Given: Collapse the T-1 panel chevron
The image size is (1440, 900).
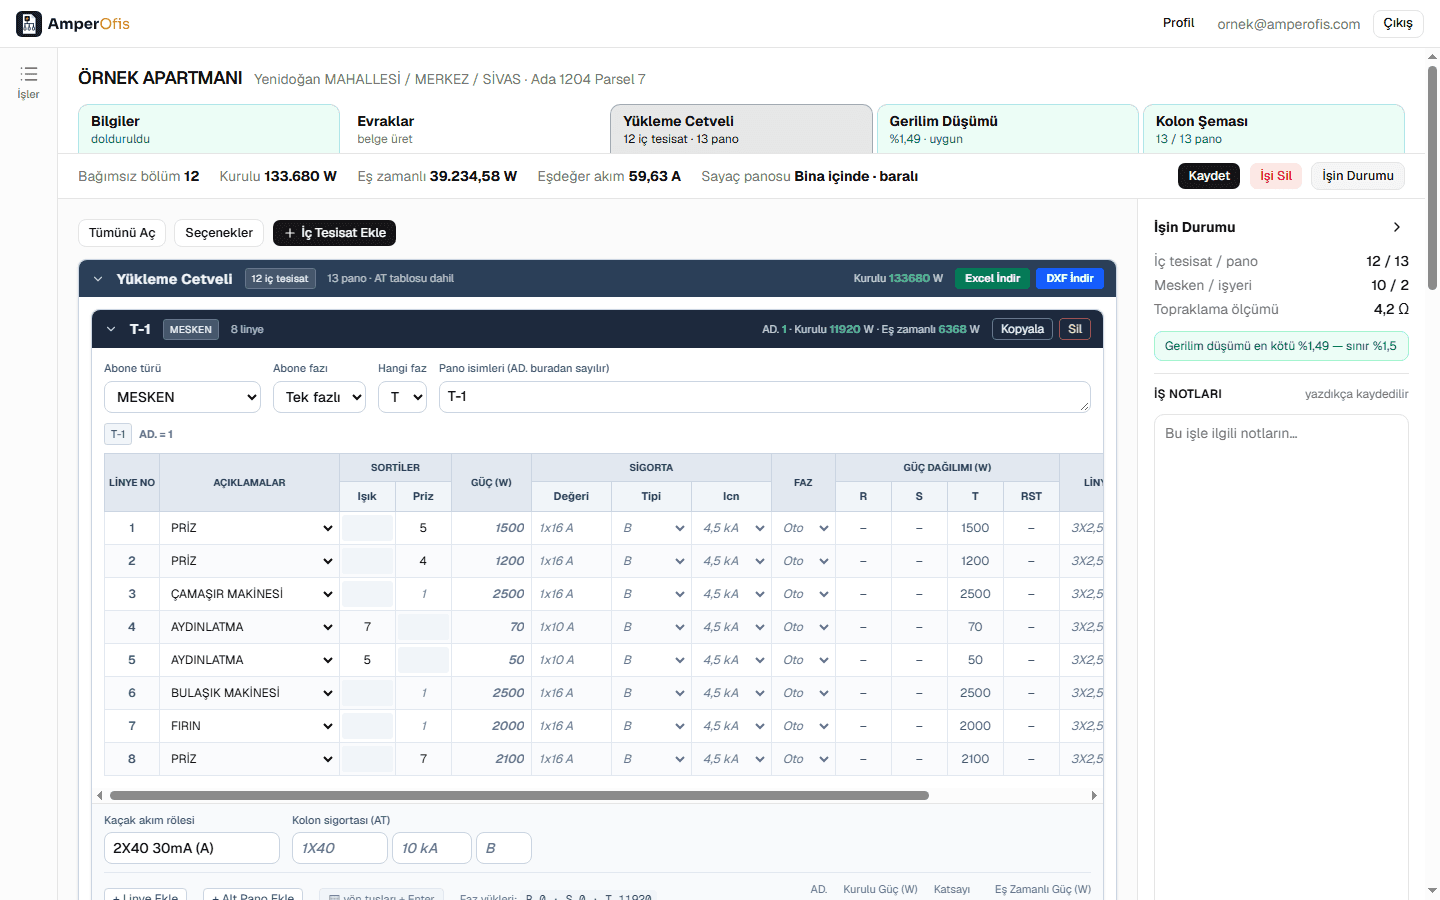Looking at the screenshot, I should (x=111, y=329).
